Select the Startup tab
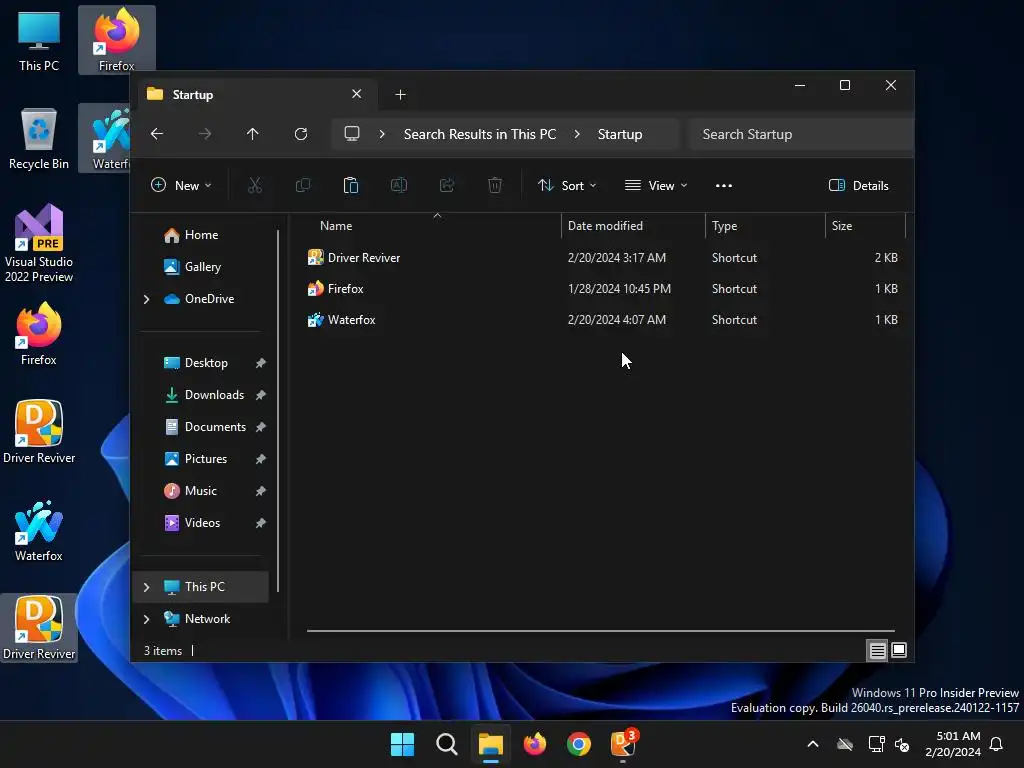The height and width of the screenshot is (768, 1024). pos(257,95)
